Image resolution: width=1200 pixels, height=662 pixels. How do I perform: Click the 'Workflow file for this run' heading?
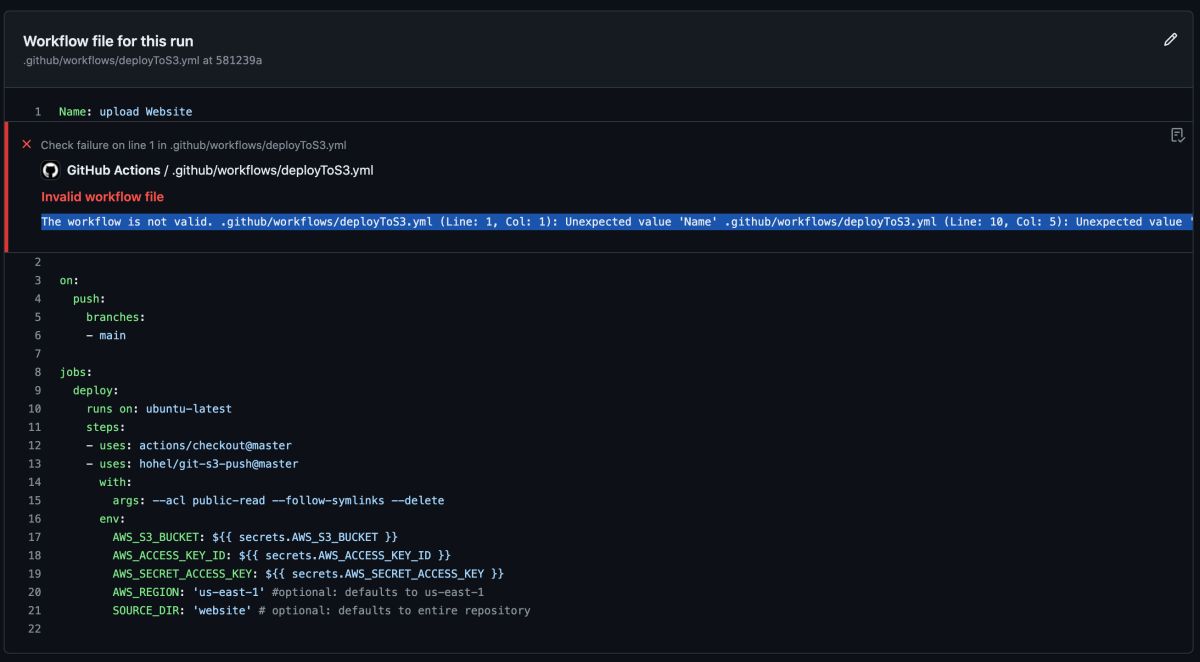(108, 41)
